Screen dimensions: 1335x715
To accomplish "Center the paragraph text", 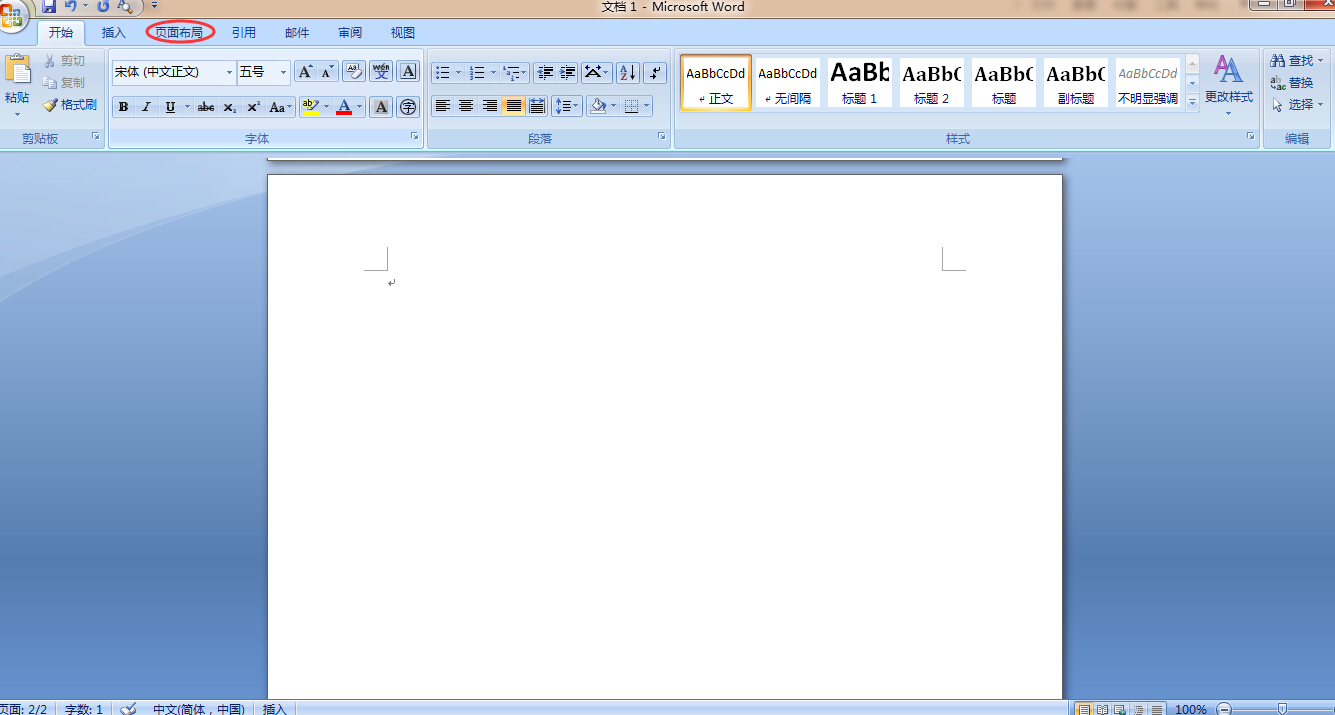I will pos(466,106).
